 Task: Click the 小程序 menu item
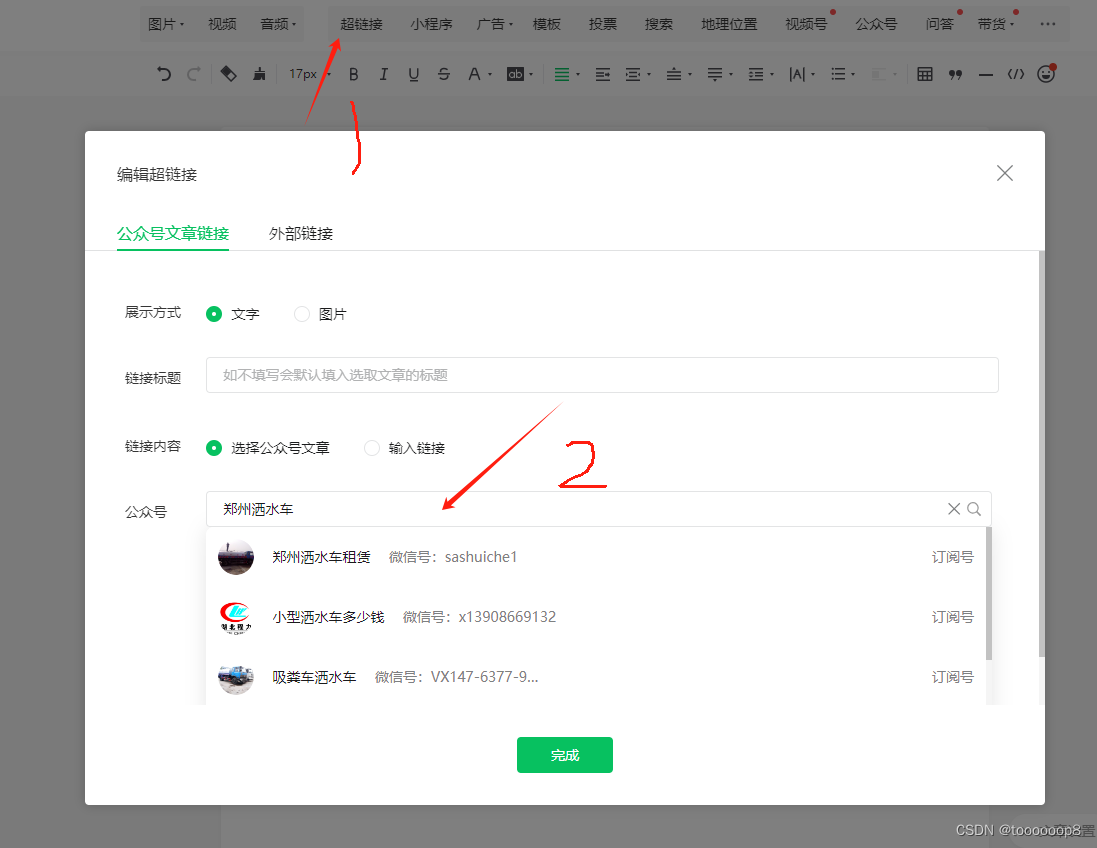click(431, 24)
